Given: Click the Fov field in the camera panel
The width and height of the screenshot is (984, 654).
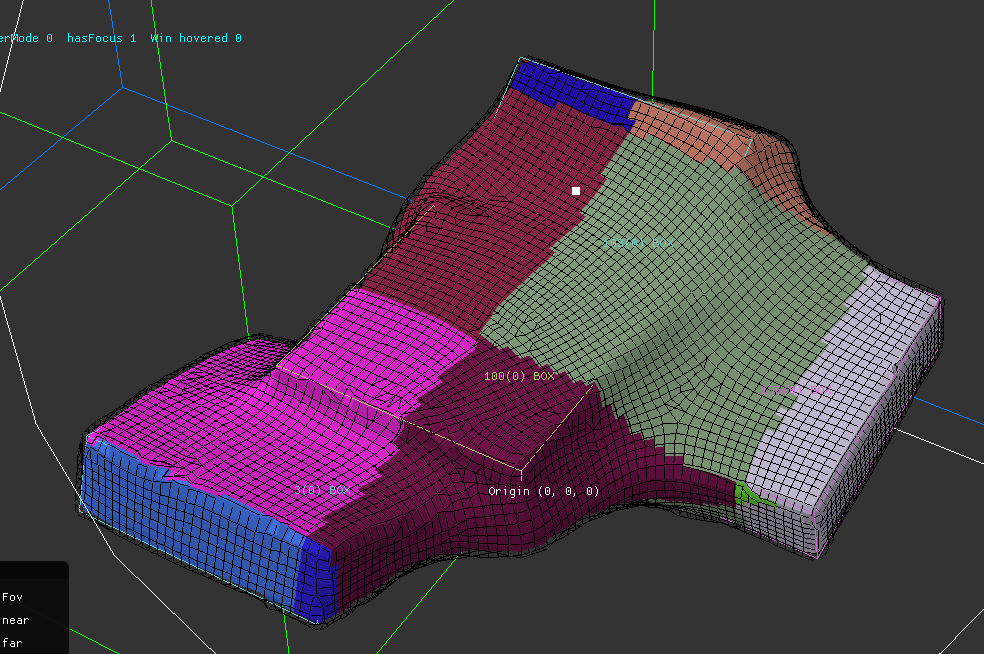Looking at the screenshot, I should click(x=12, y=597).
